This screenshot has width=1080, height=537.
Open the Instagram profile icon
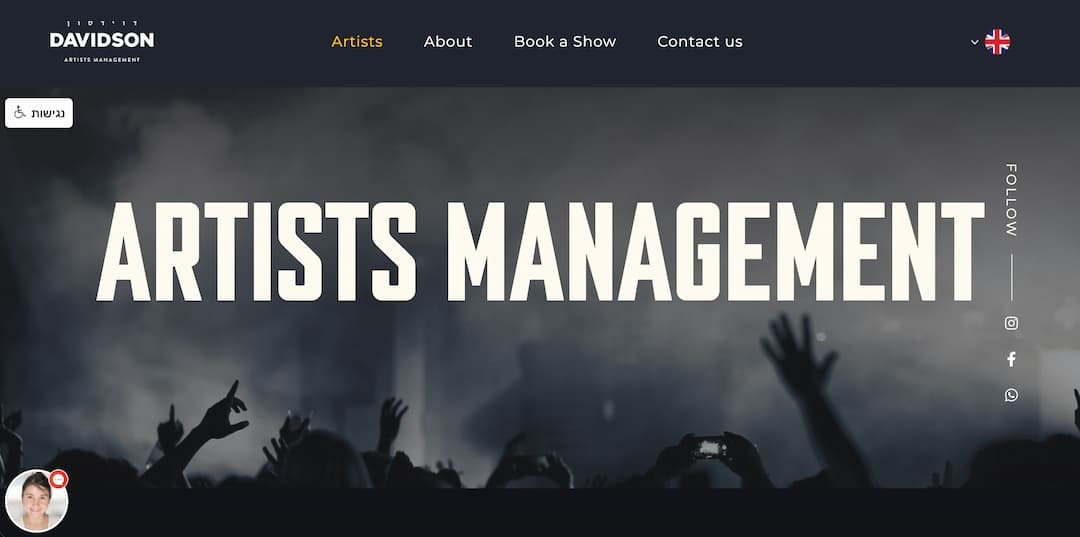(1011, 323)
